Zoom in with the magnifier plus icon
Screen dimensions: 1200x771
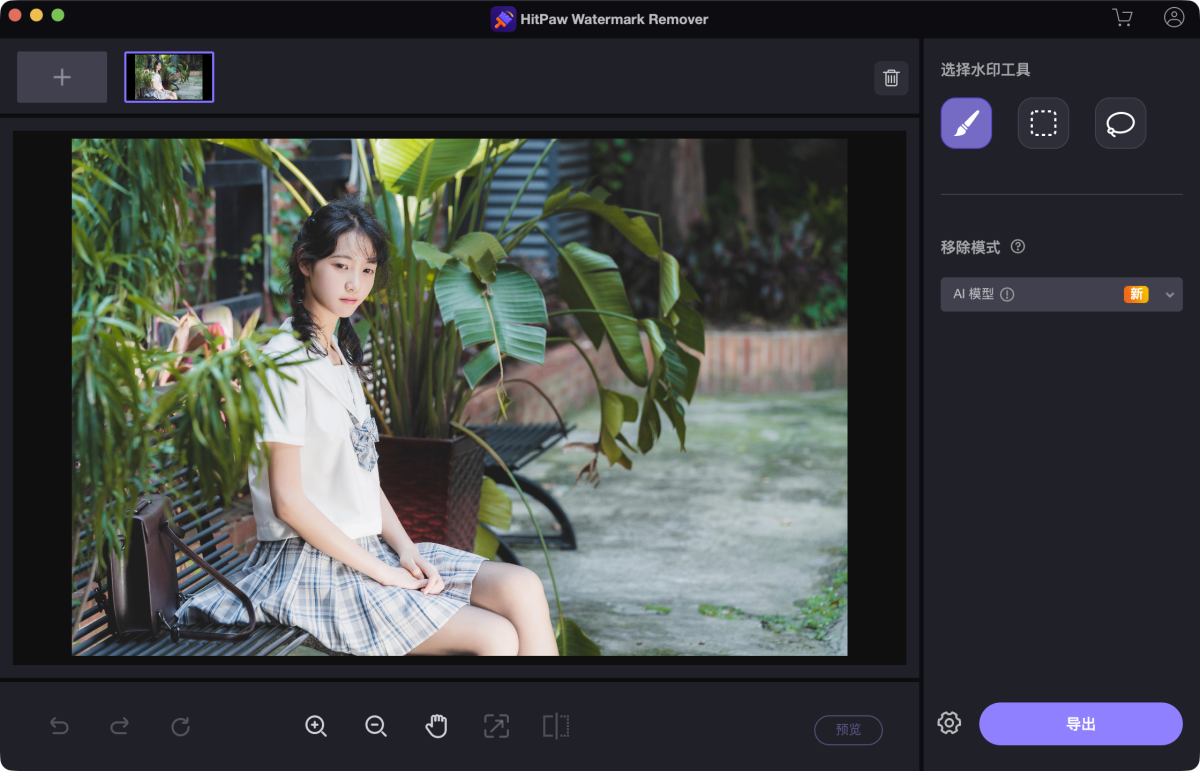click(x=316, y=727)
